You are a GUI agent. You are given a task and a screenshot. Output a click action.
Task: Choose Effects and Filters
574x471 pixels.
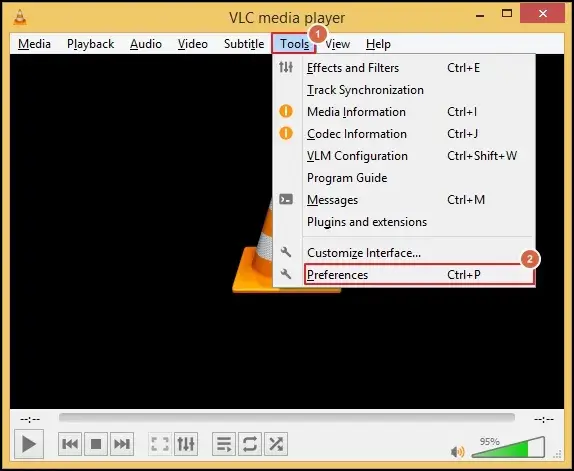pos(404,68)
